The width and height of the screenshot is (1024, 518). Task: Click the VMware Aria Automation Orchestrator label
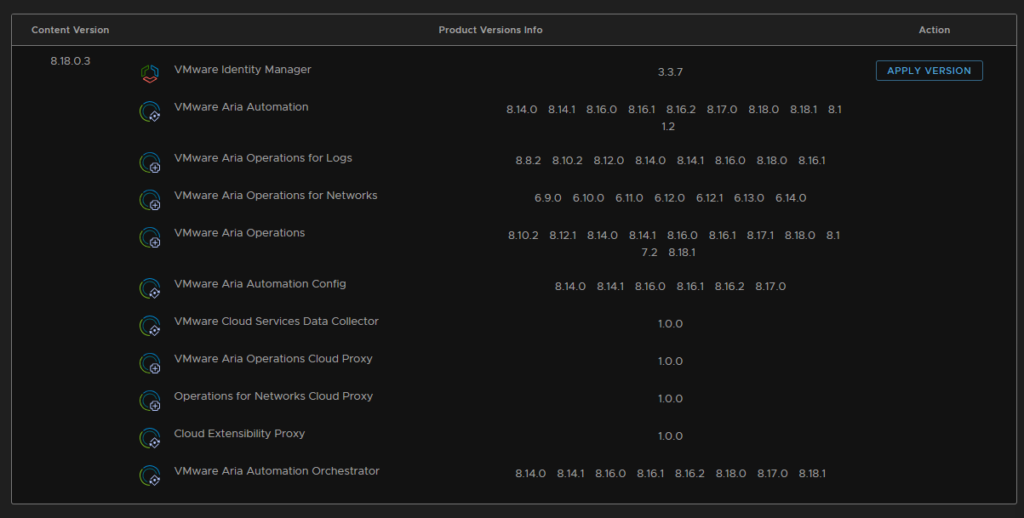click(276, 470)
